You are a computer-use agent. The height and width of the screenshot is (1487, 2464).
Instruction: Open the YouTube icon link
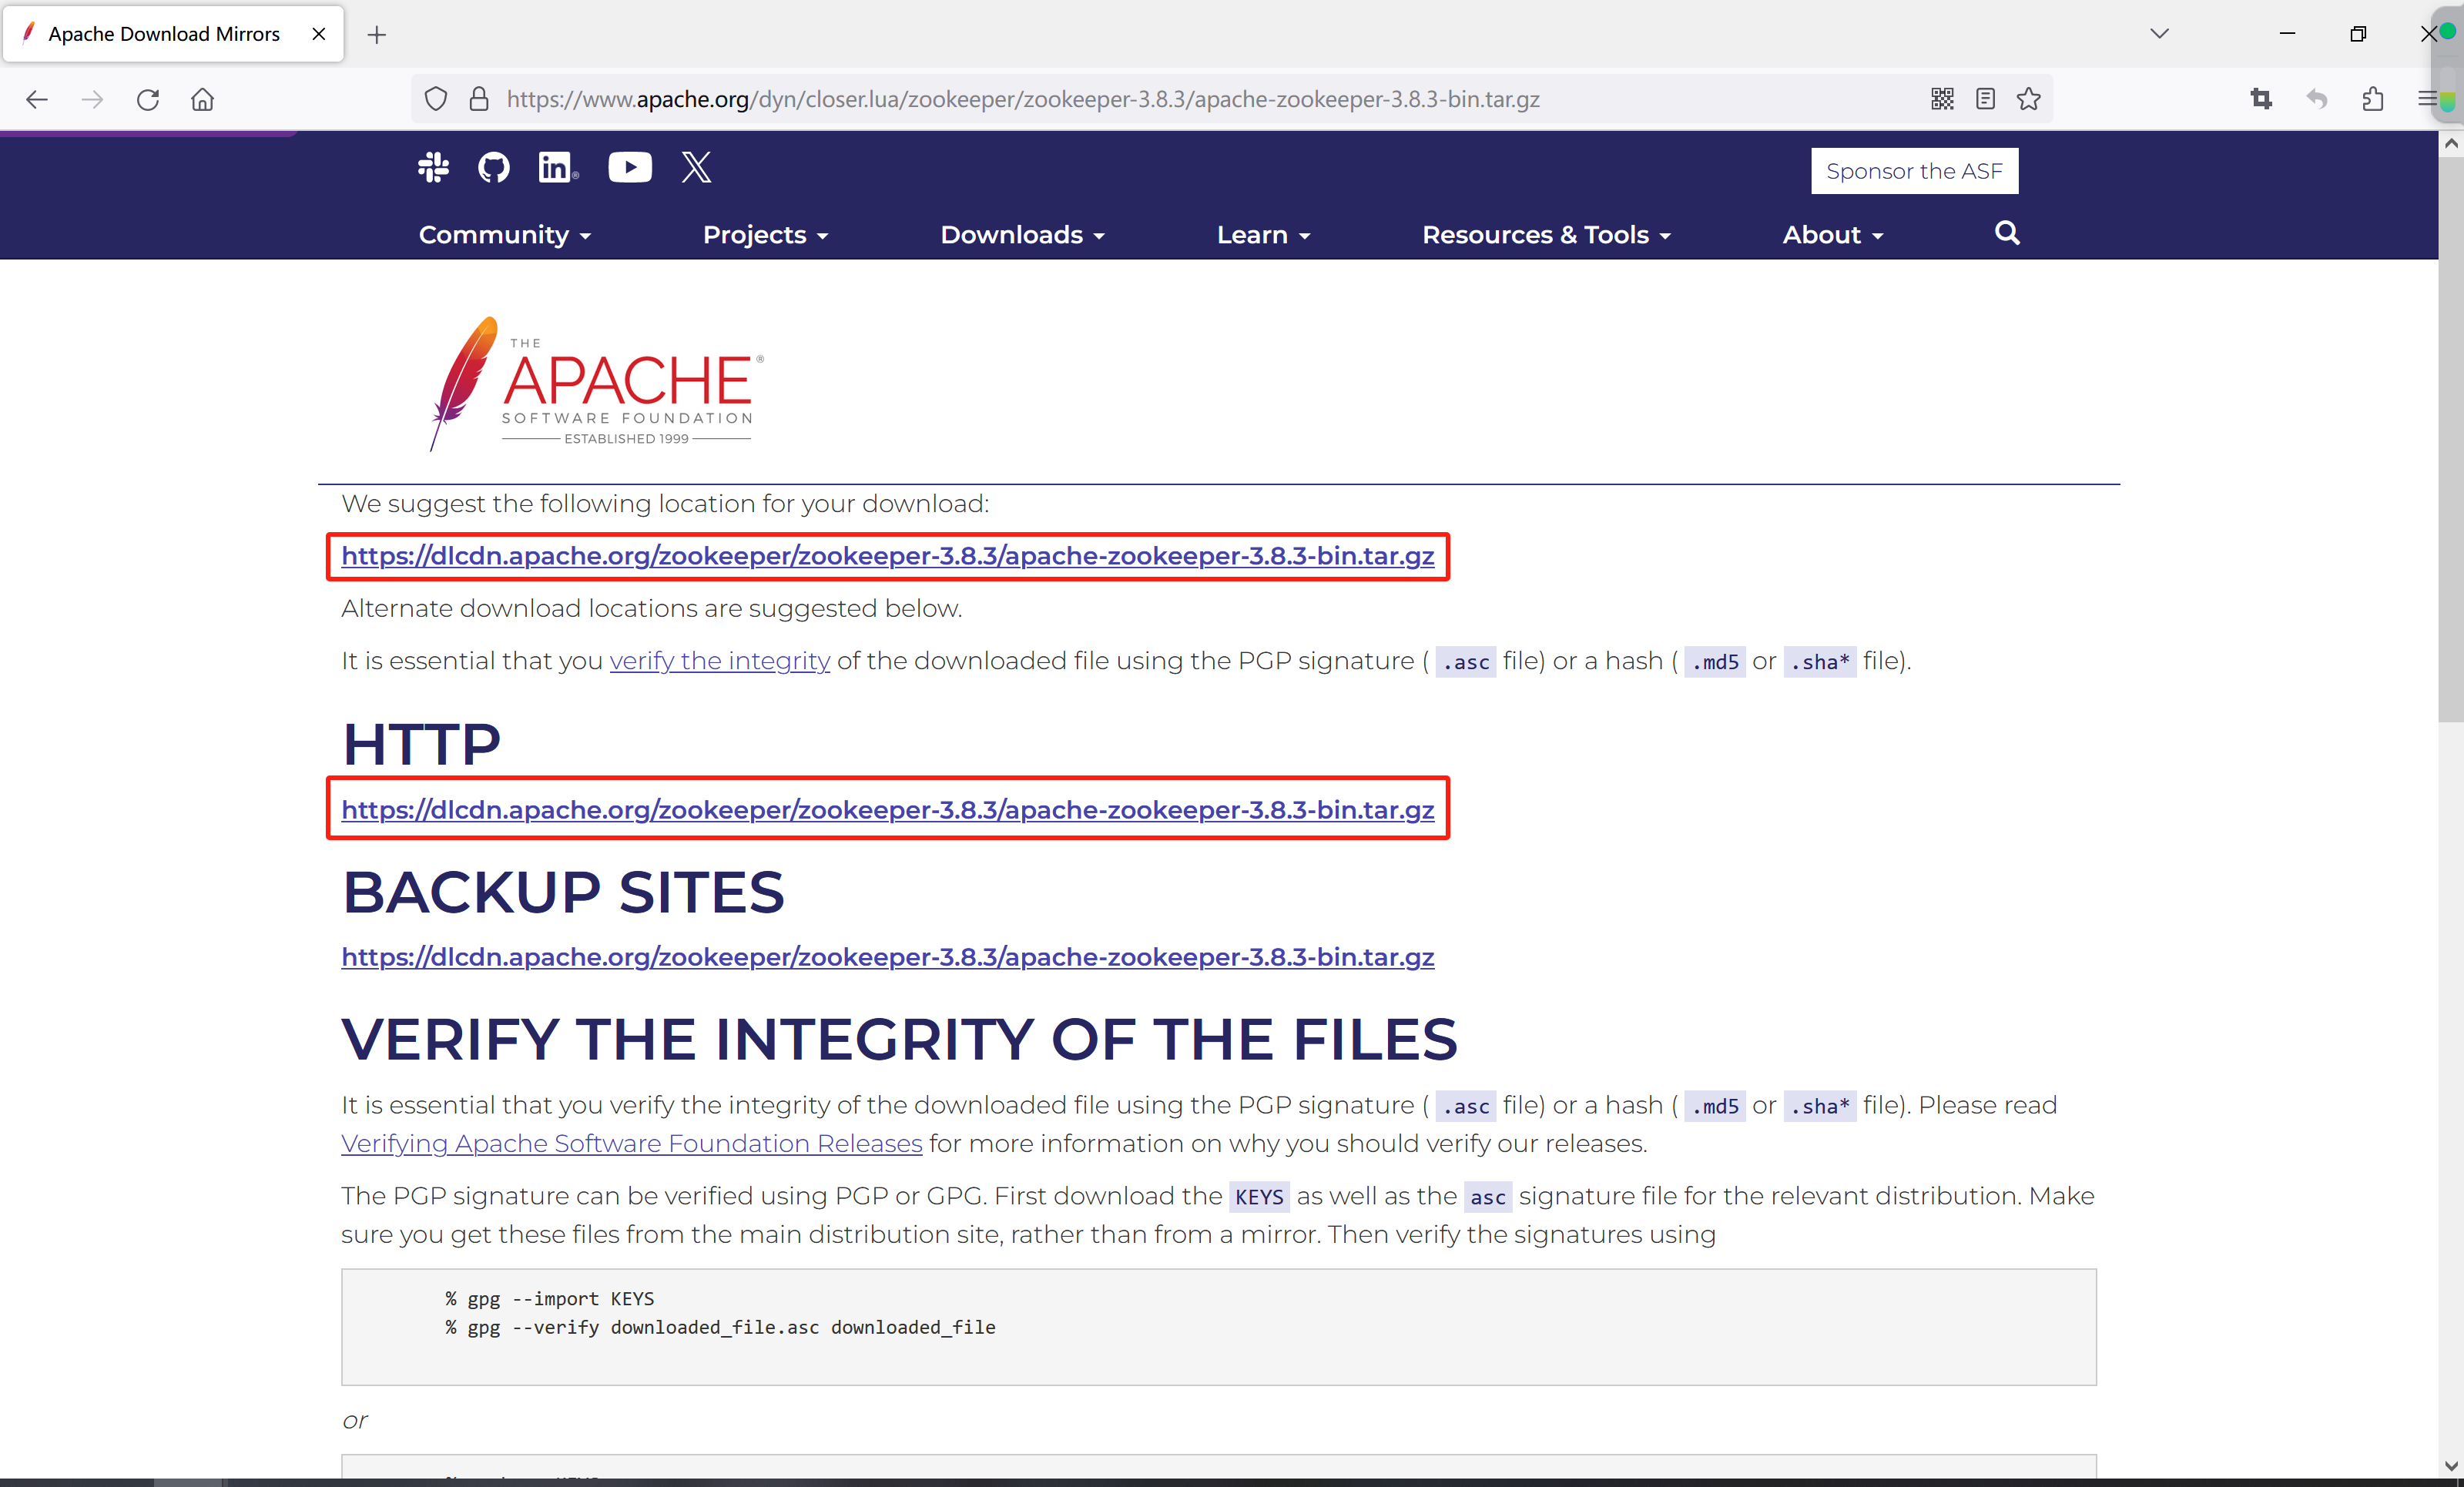pos(630,167)
